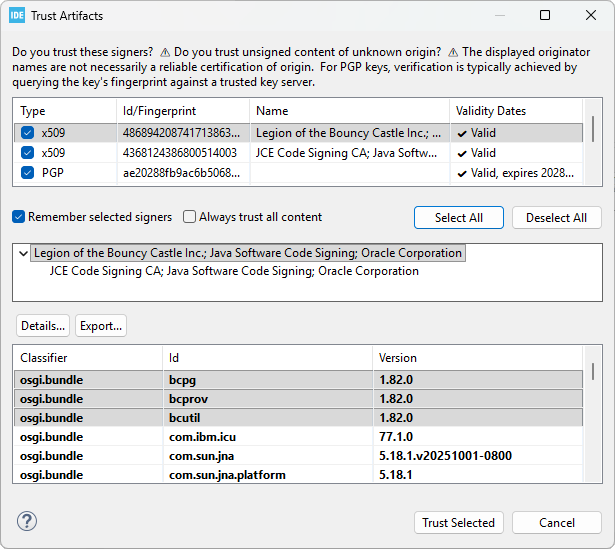Click the help question mark icon

(27, 522)
